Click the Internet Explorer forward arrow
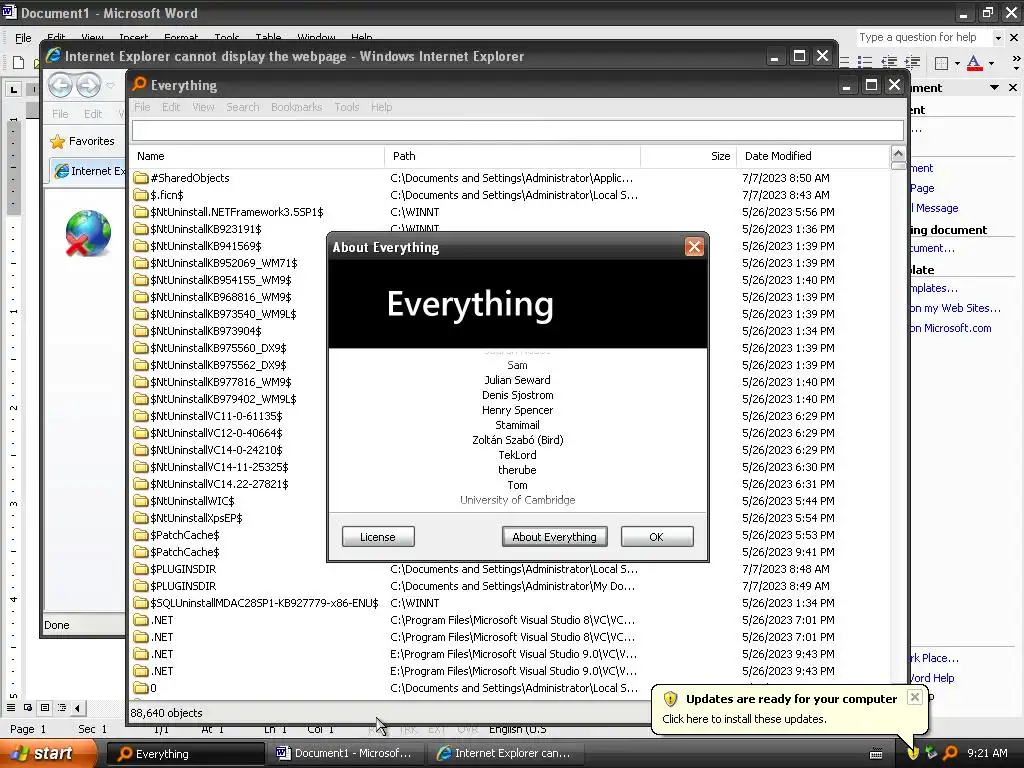Image resolution: width=1024 pixels, height=768 pixels. (x=88, y=85)
